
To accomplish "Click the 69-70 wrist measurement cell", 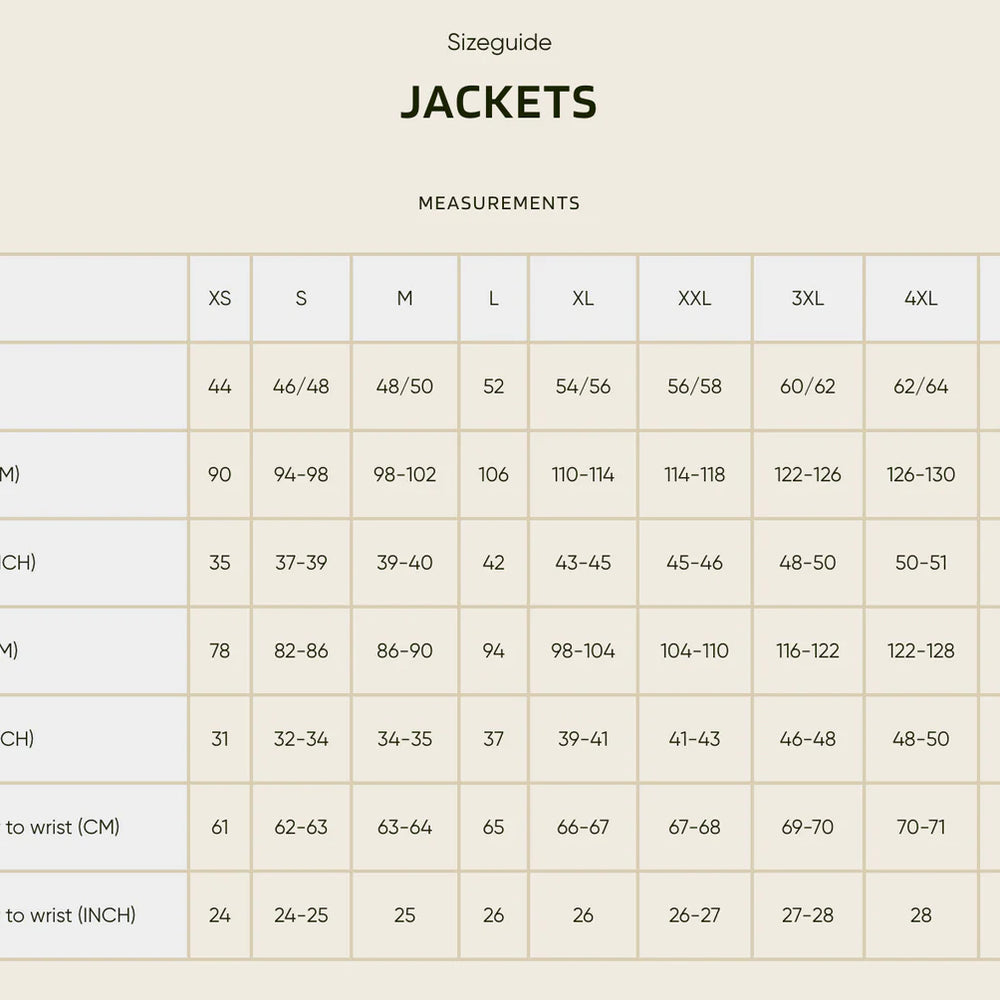I will [807, 827].
